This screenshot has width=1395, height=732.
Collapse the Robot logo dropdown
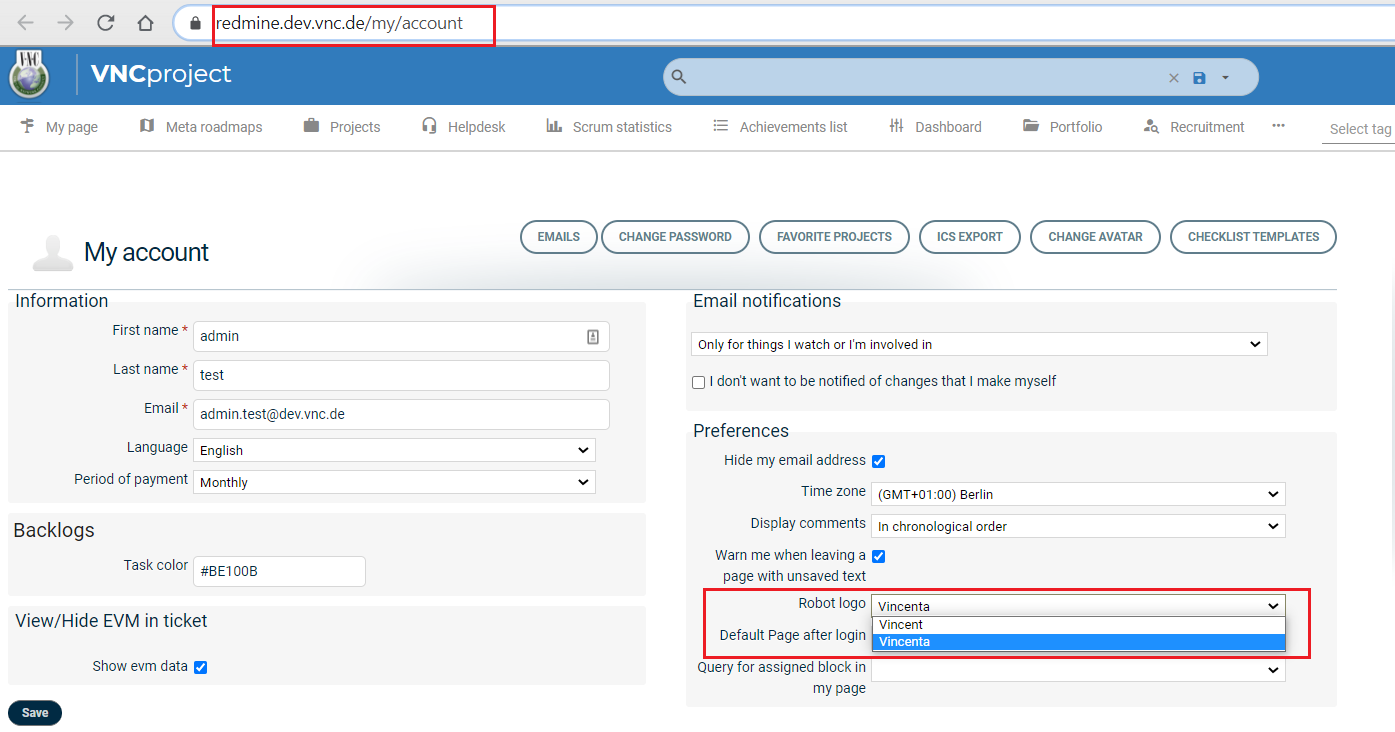tap(1078, 605)
